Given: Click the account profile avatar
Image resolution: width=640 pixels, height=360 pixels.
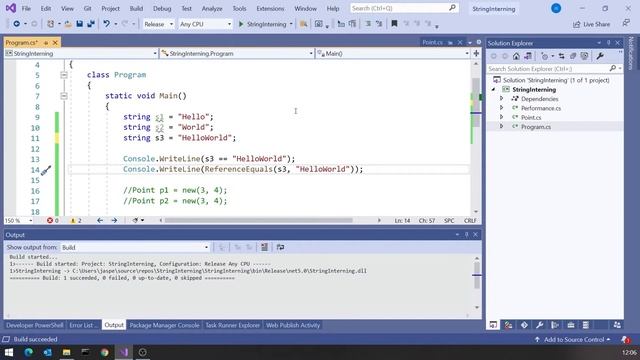Looking at the screenshot, I should click(x=556, y=8).
